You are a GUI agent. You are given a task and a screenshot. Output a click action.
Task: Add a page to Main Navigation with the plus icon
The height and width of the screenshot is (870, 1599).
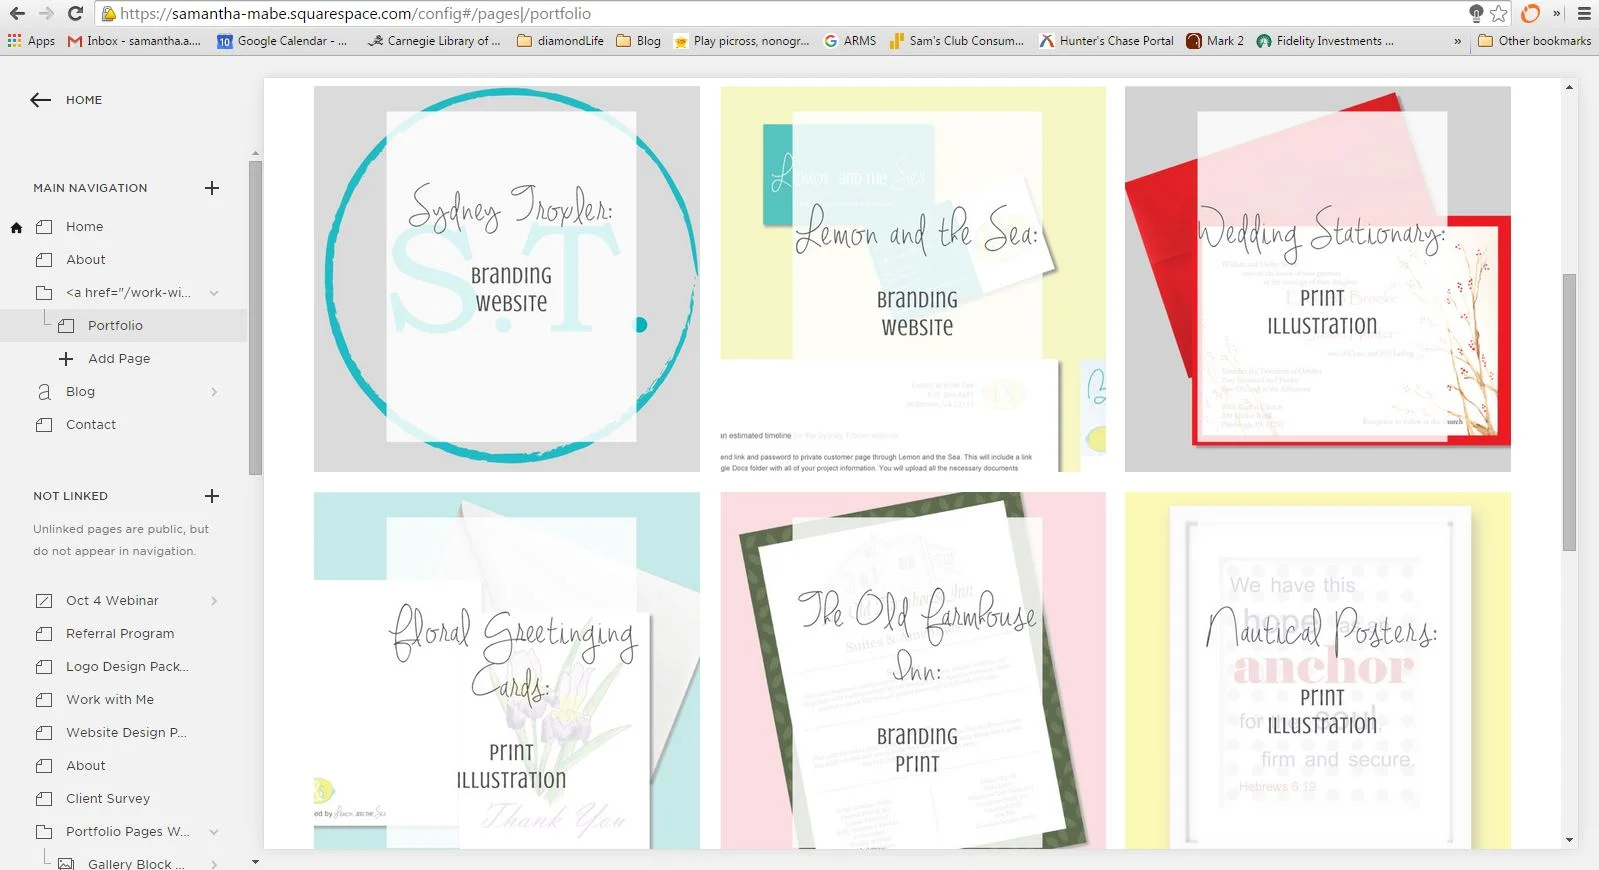click(x=212, y=188)
